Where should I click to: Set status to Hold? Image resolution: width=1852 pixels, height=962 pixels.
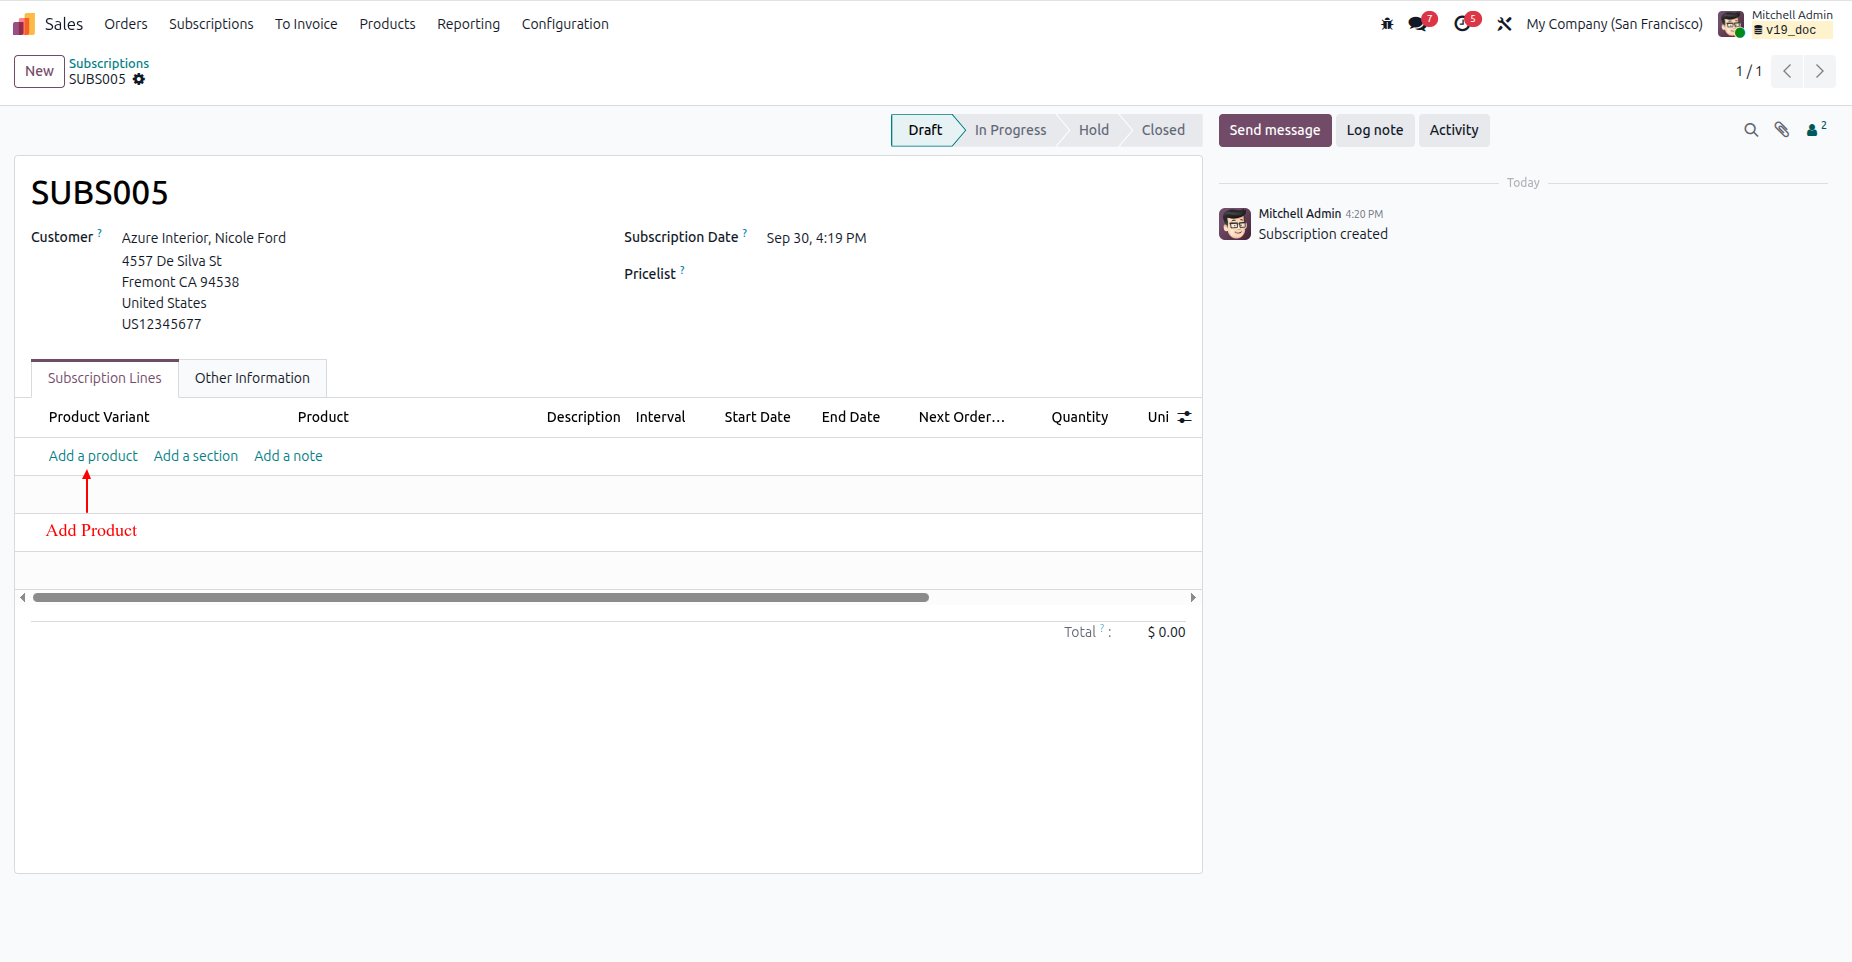click(x=1094, y=130)
